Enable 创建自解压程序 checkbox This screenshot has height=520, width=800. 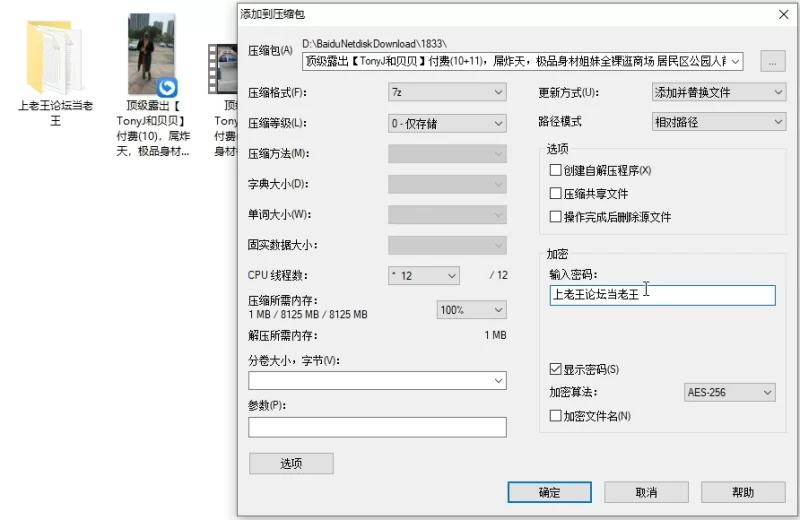click(x=555, y=170)
